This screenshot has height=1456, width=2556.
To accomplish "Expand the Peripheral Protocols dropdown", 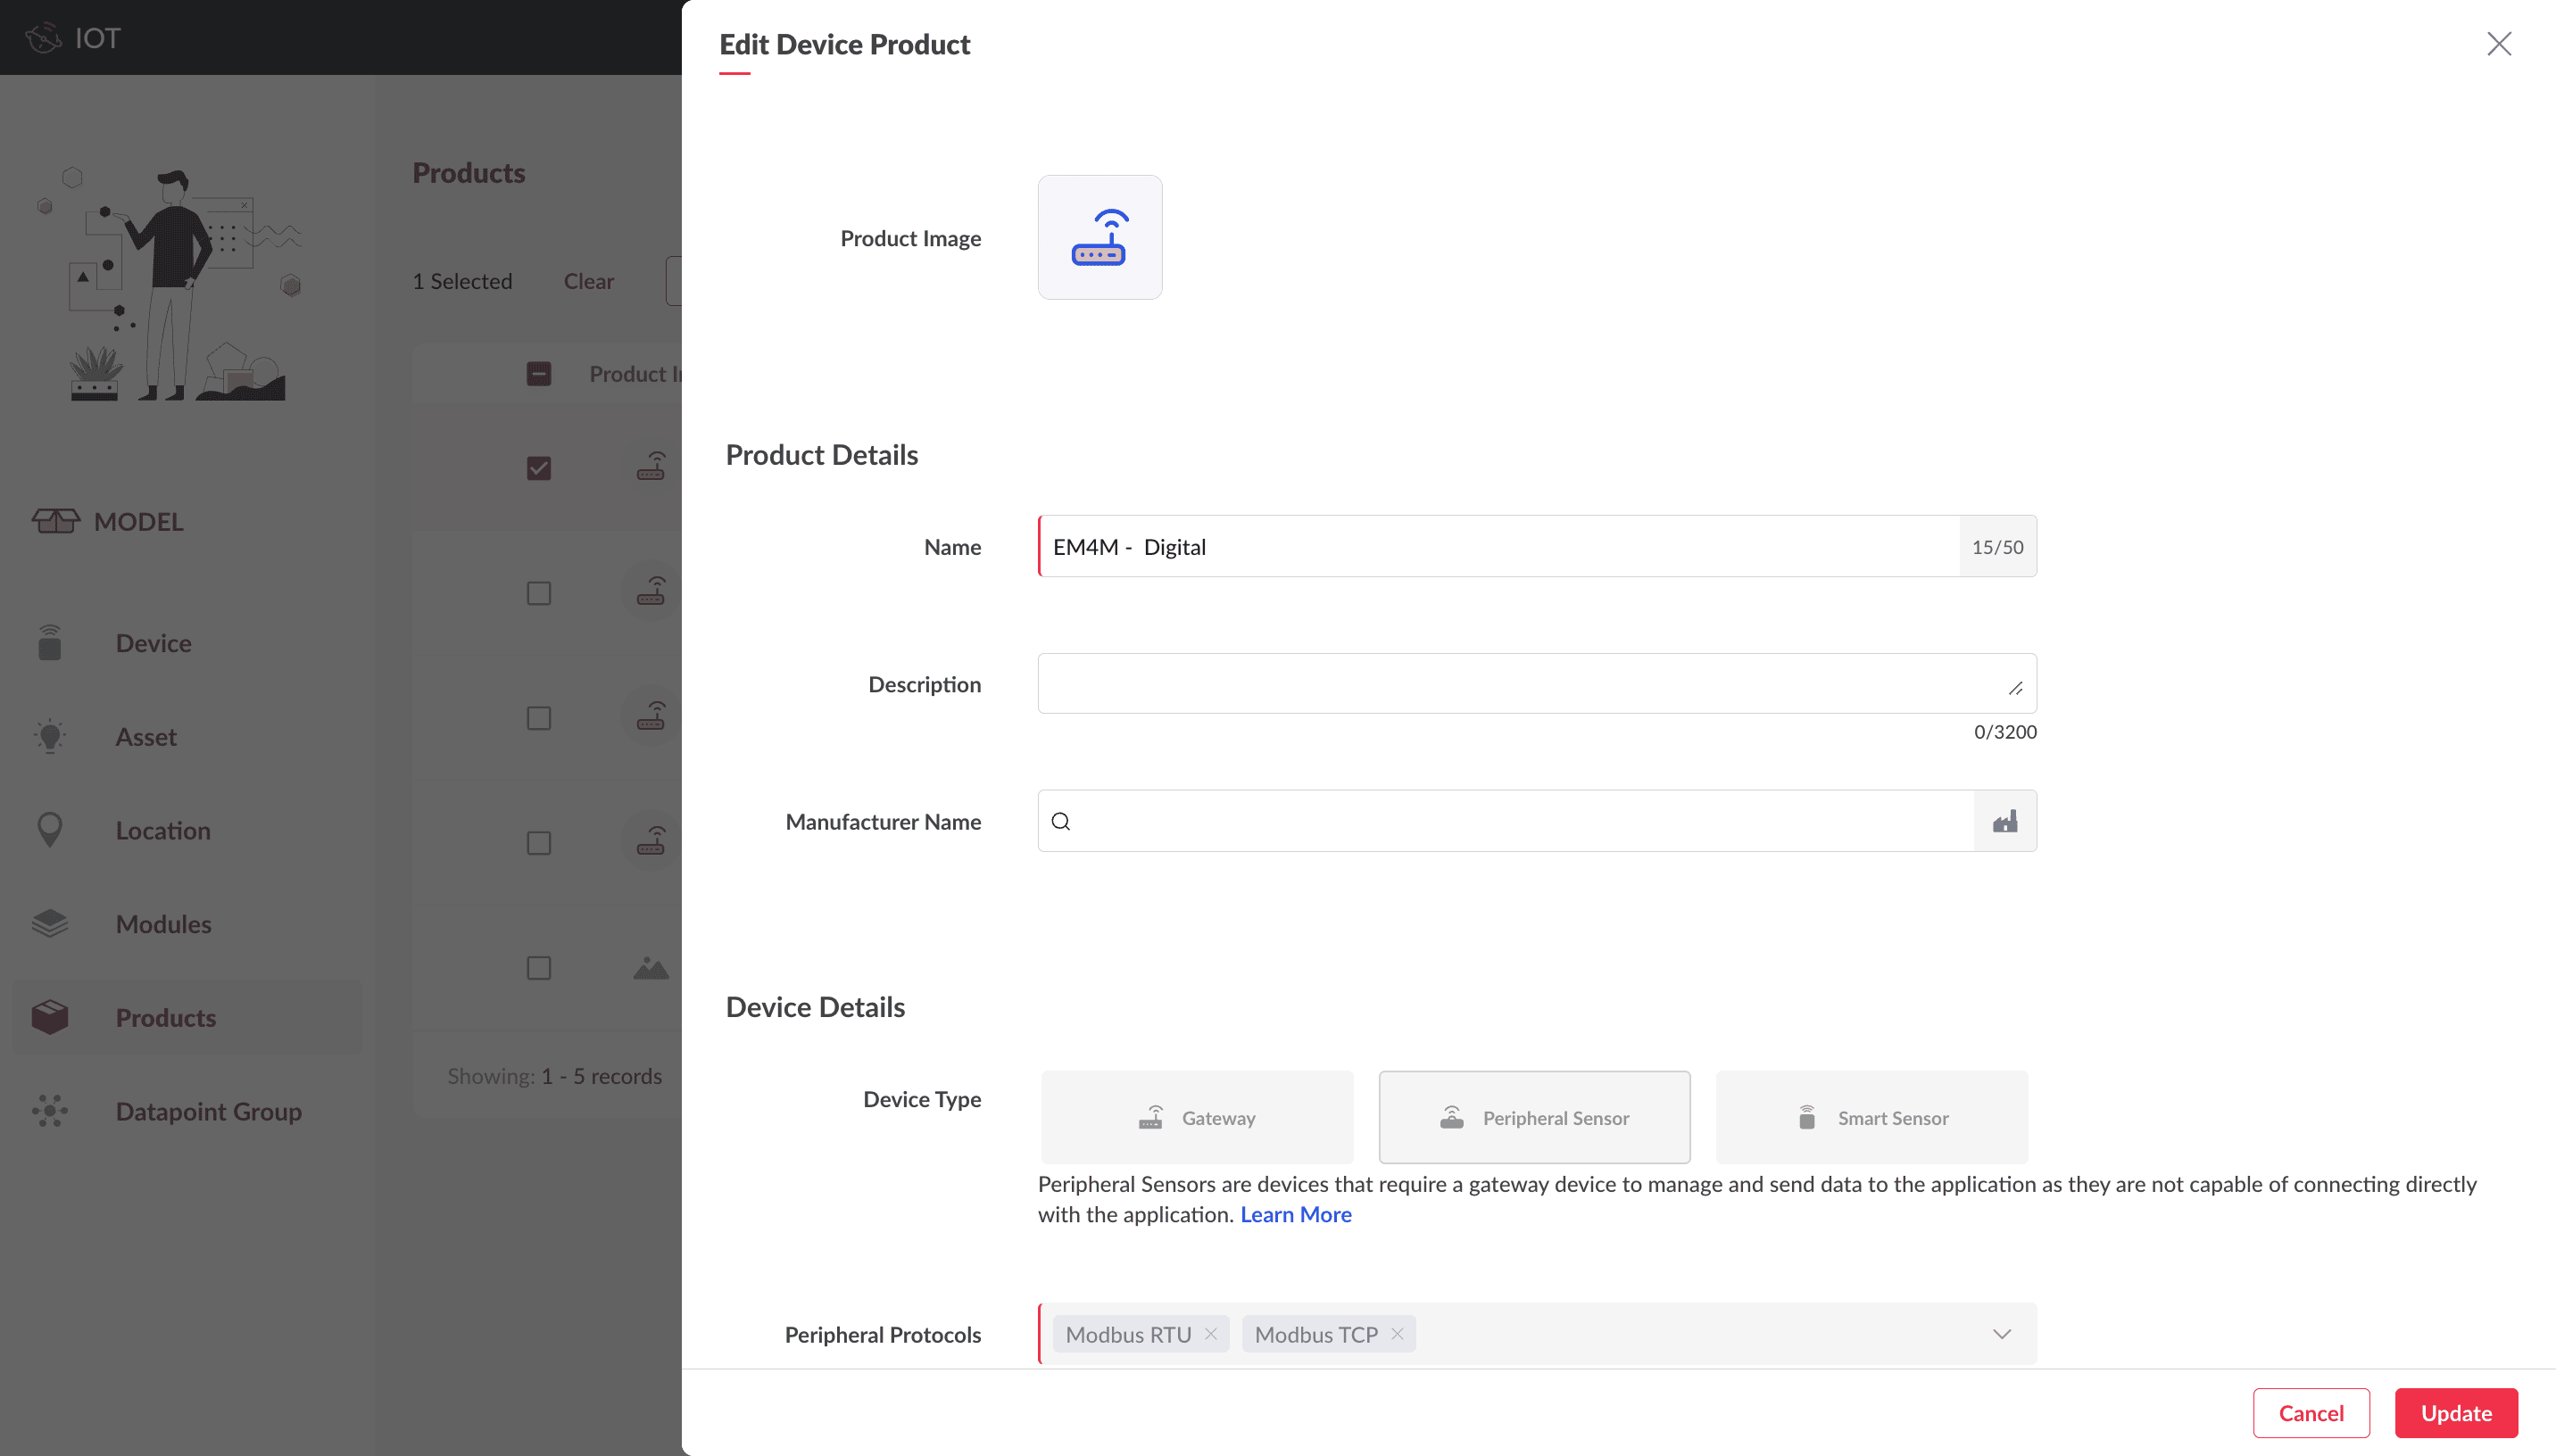I will pyautogui.click(x=2001, y=1334).
